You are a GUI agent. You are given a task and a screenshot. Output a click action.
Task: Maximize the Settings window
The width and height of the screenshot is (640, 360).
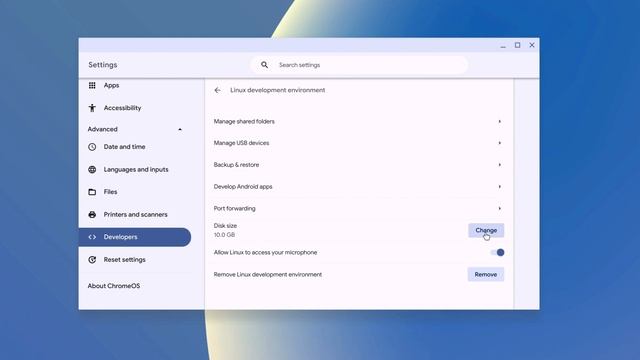tap(518, 45)
